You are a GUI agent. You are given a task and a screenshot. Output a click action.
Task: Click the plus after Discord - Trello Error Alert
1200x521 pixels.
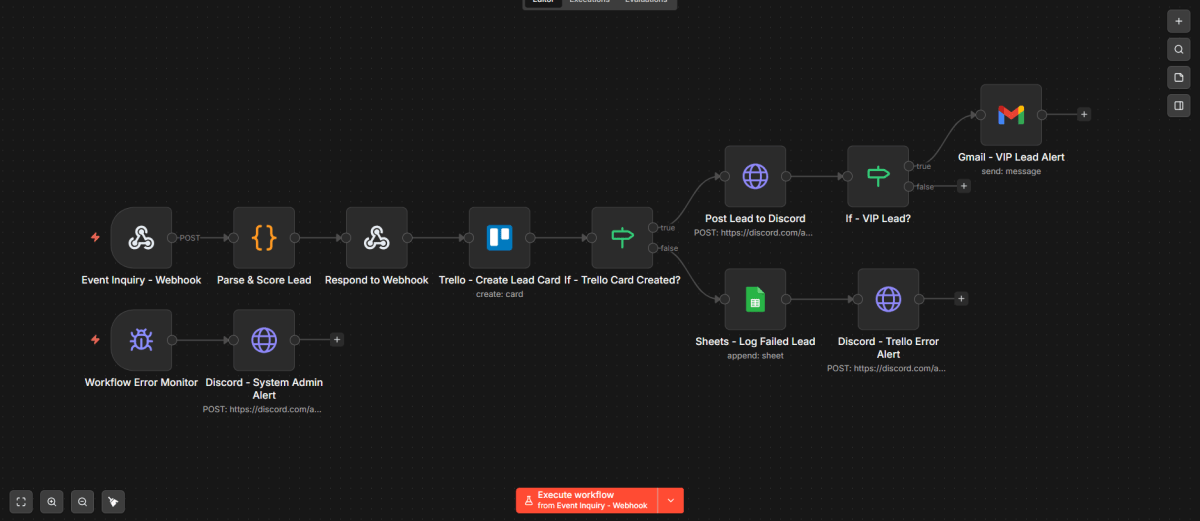click(961, 298)
